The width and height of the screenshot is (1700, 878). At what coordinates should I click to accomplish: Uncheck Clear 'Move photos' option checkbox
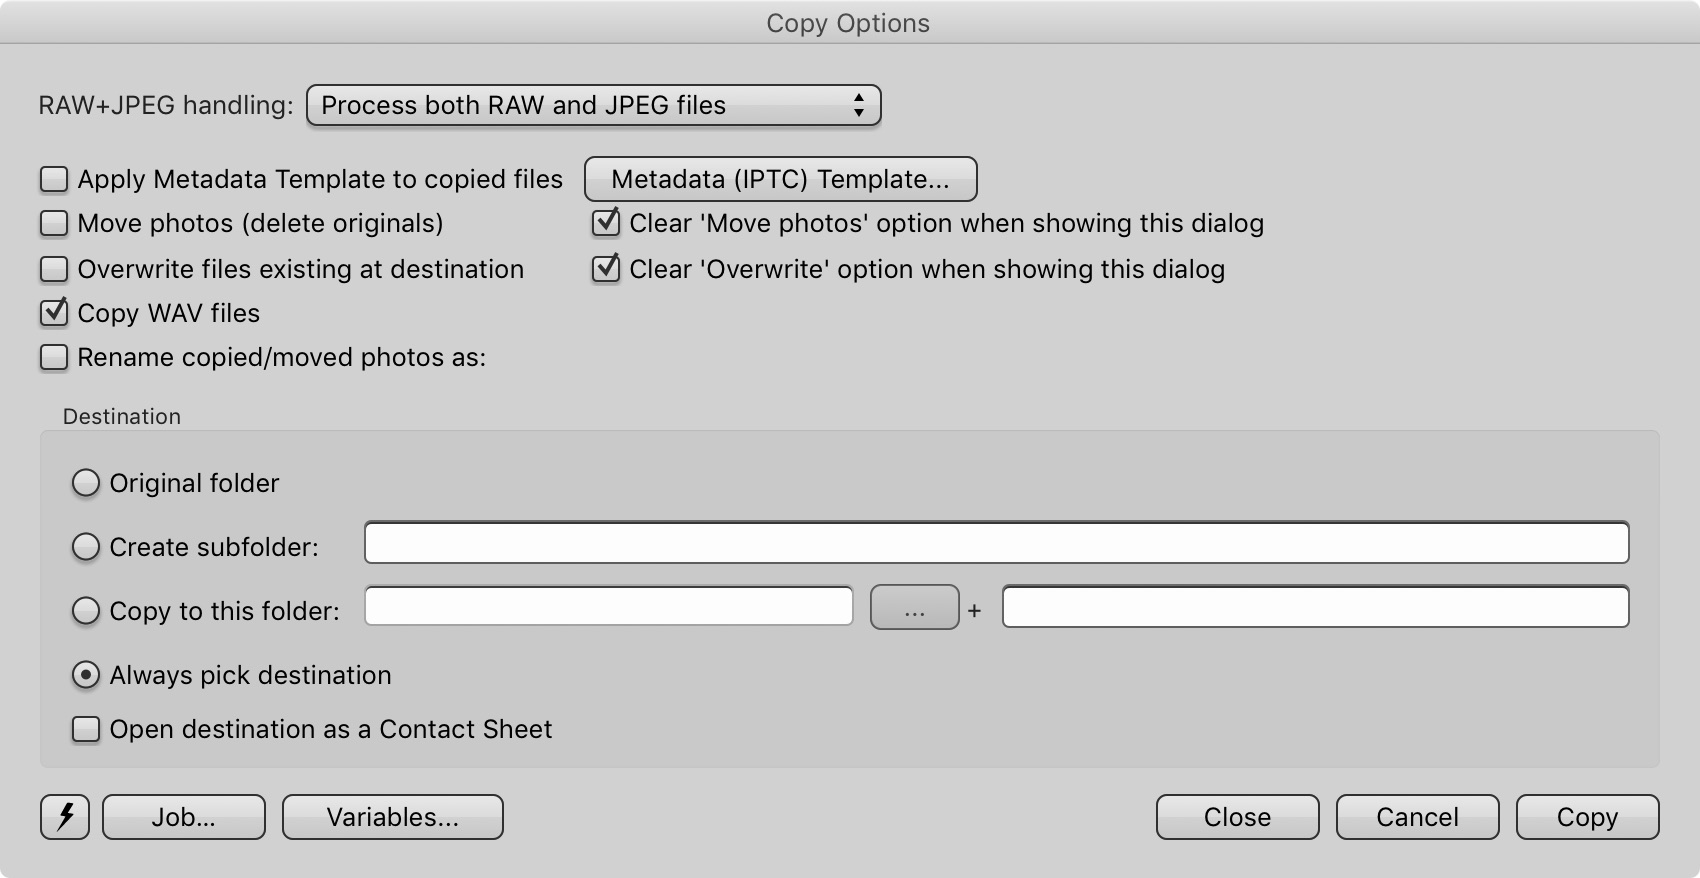pos(606,223)
